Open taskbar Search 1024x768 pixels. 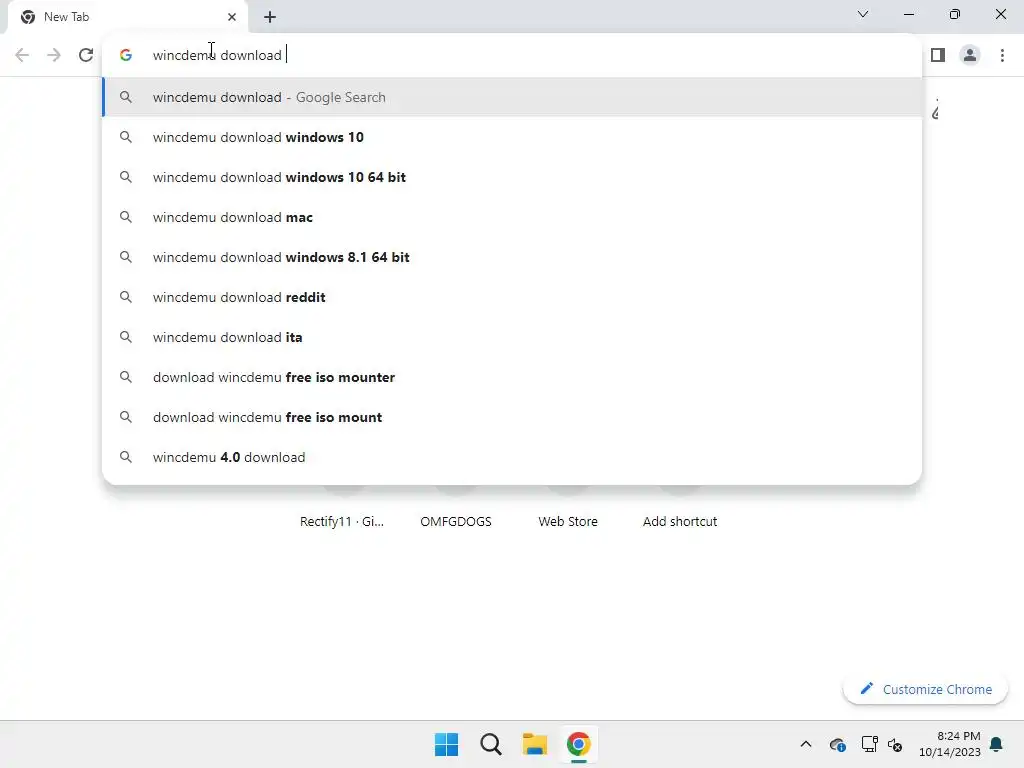(490, 744)
